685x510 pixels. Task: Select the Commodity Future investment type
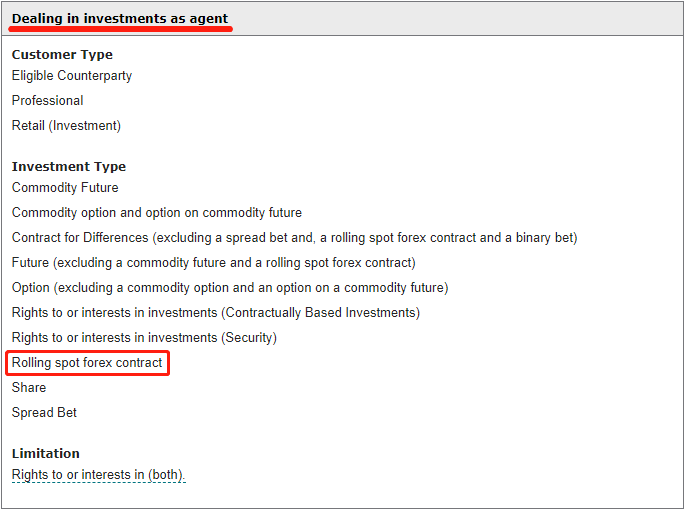65,187
